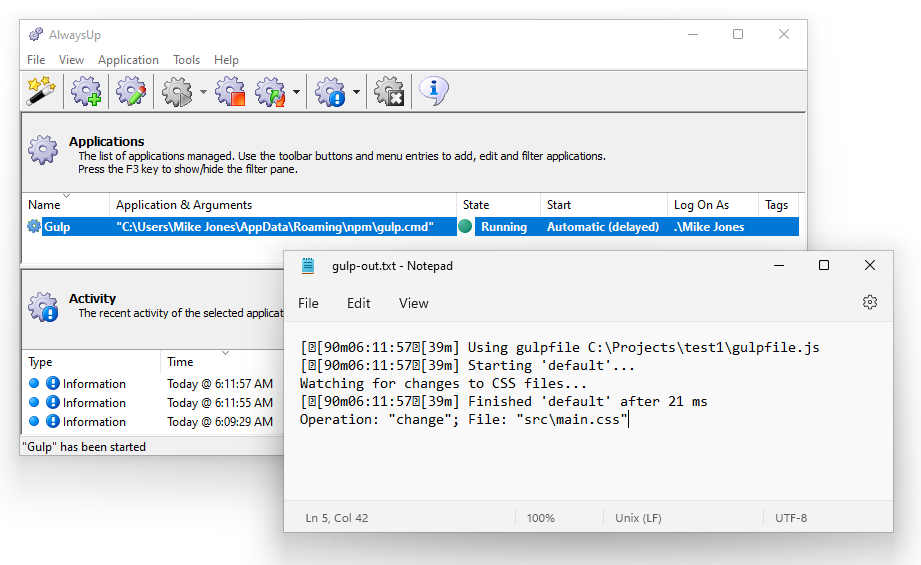Open Notepad File menu
This screenshot has height=565, width=921.
308,303
